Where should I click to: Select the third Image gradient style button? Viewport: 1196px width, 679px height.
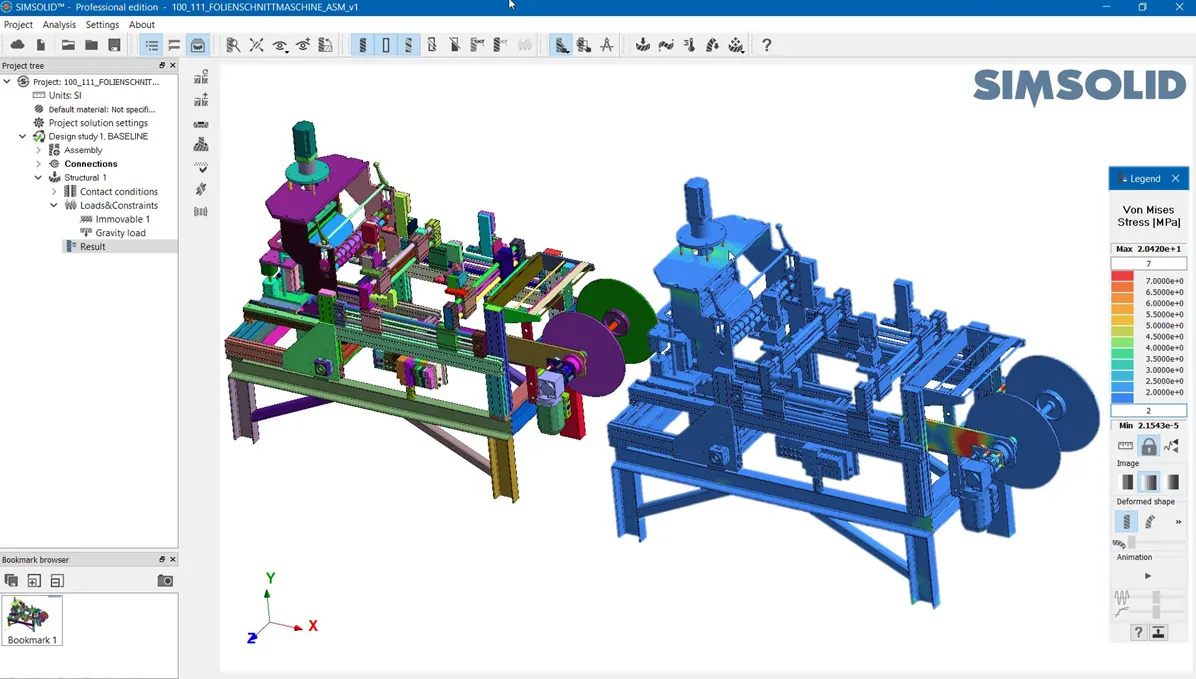pyautogui.click(x=1172, y=481)
